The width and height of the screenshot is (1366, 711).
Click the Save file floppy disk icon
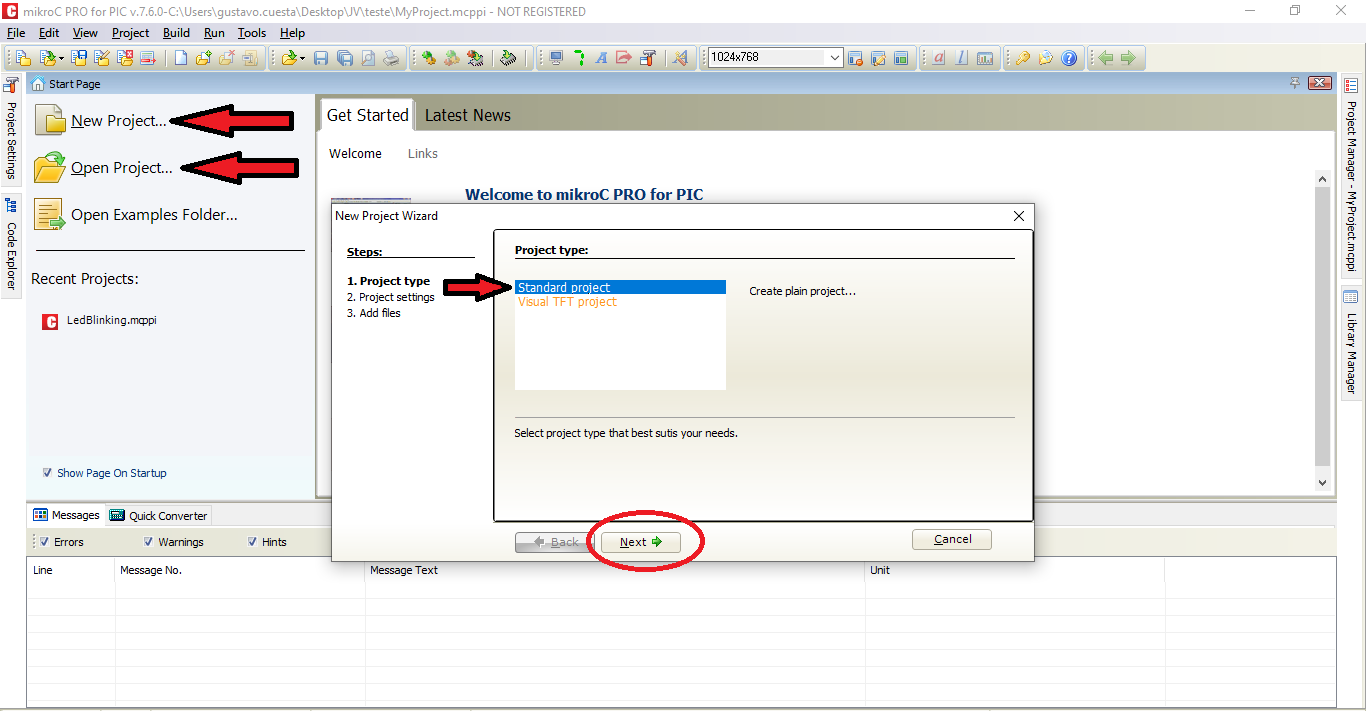[321, 58]
